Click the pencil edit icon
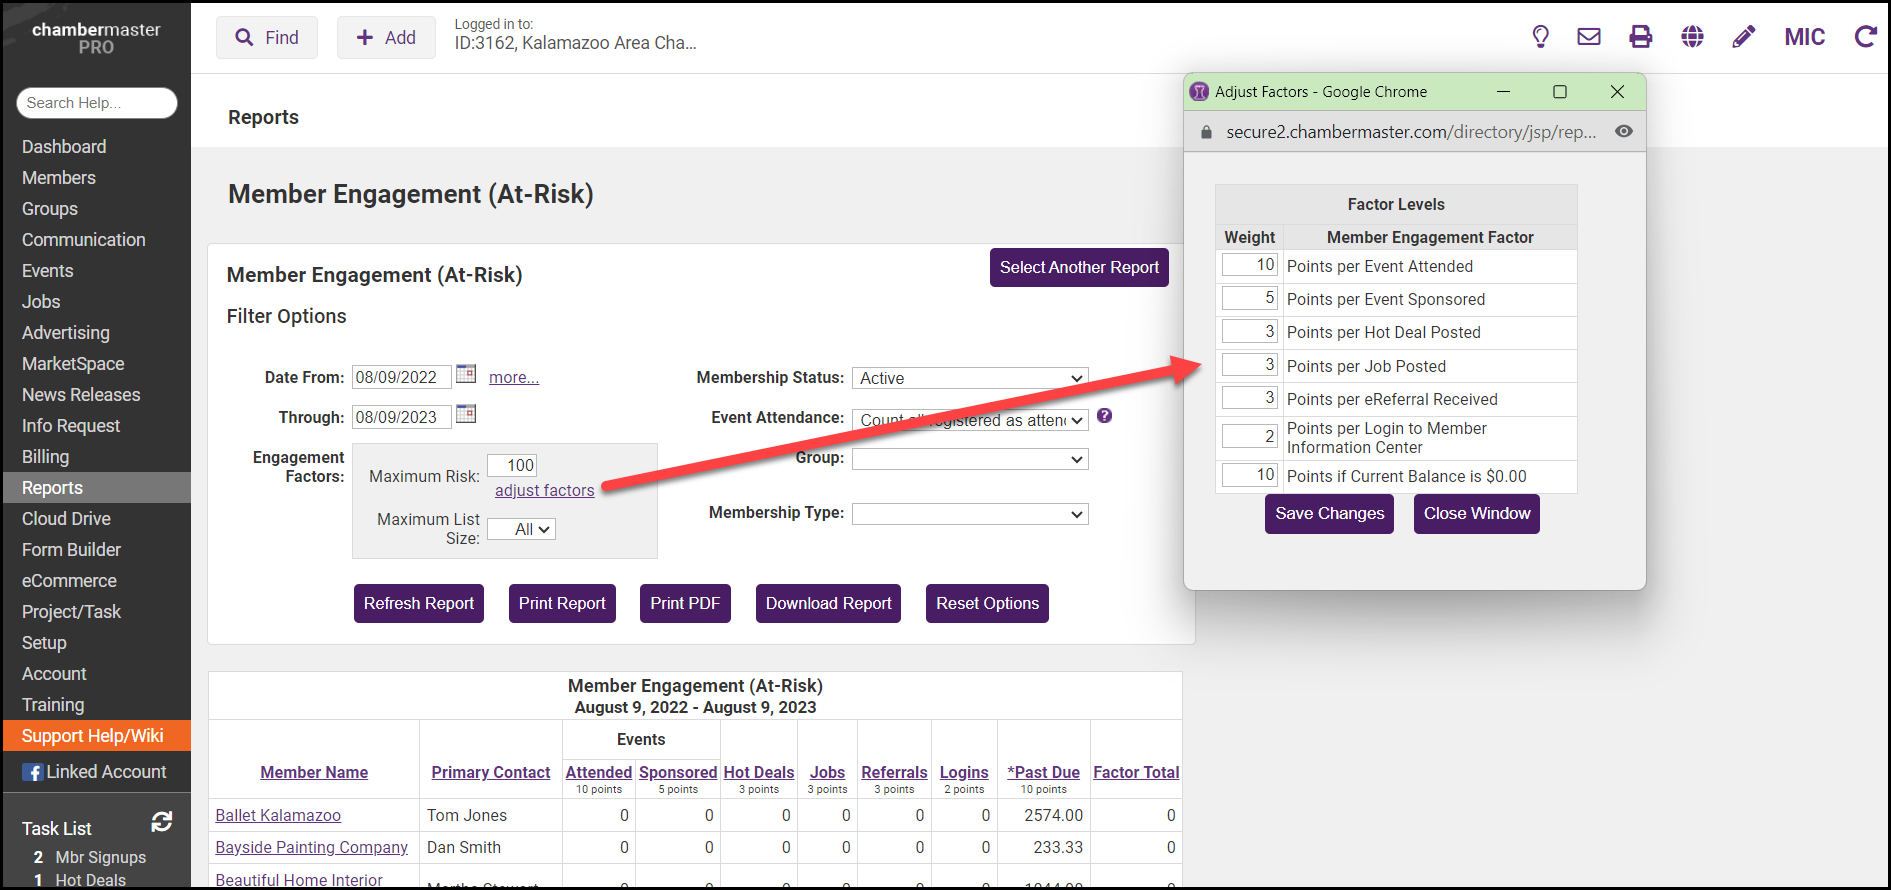This screenshot has width=1891, height=890. pos(1744,37)
